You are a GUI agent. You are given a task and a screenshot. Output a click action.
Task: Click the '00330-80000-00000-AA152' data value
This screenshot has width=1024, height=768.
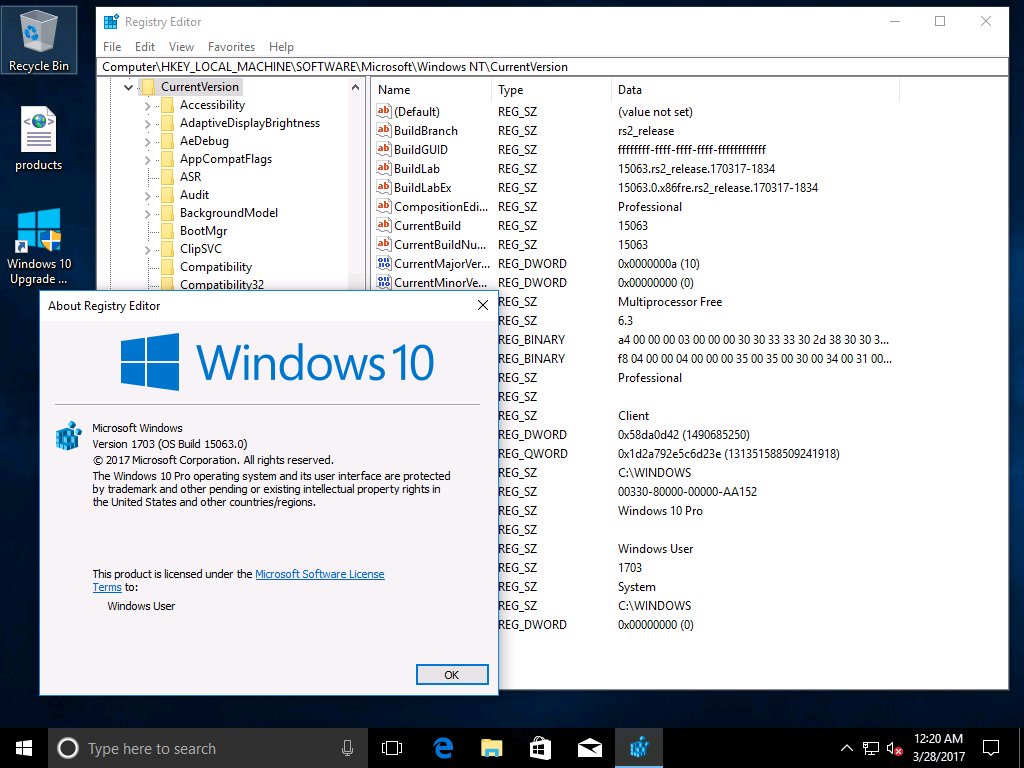tap(687, 492)
